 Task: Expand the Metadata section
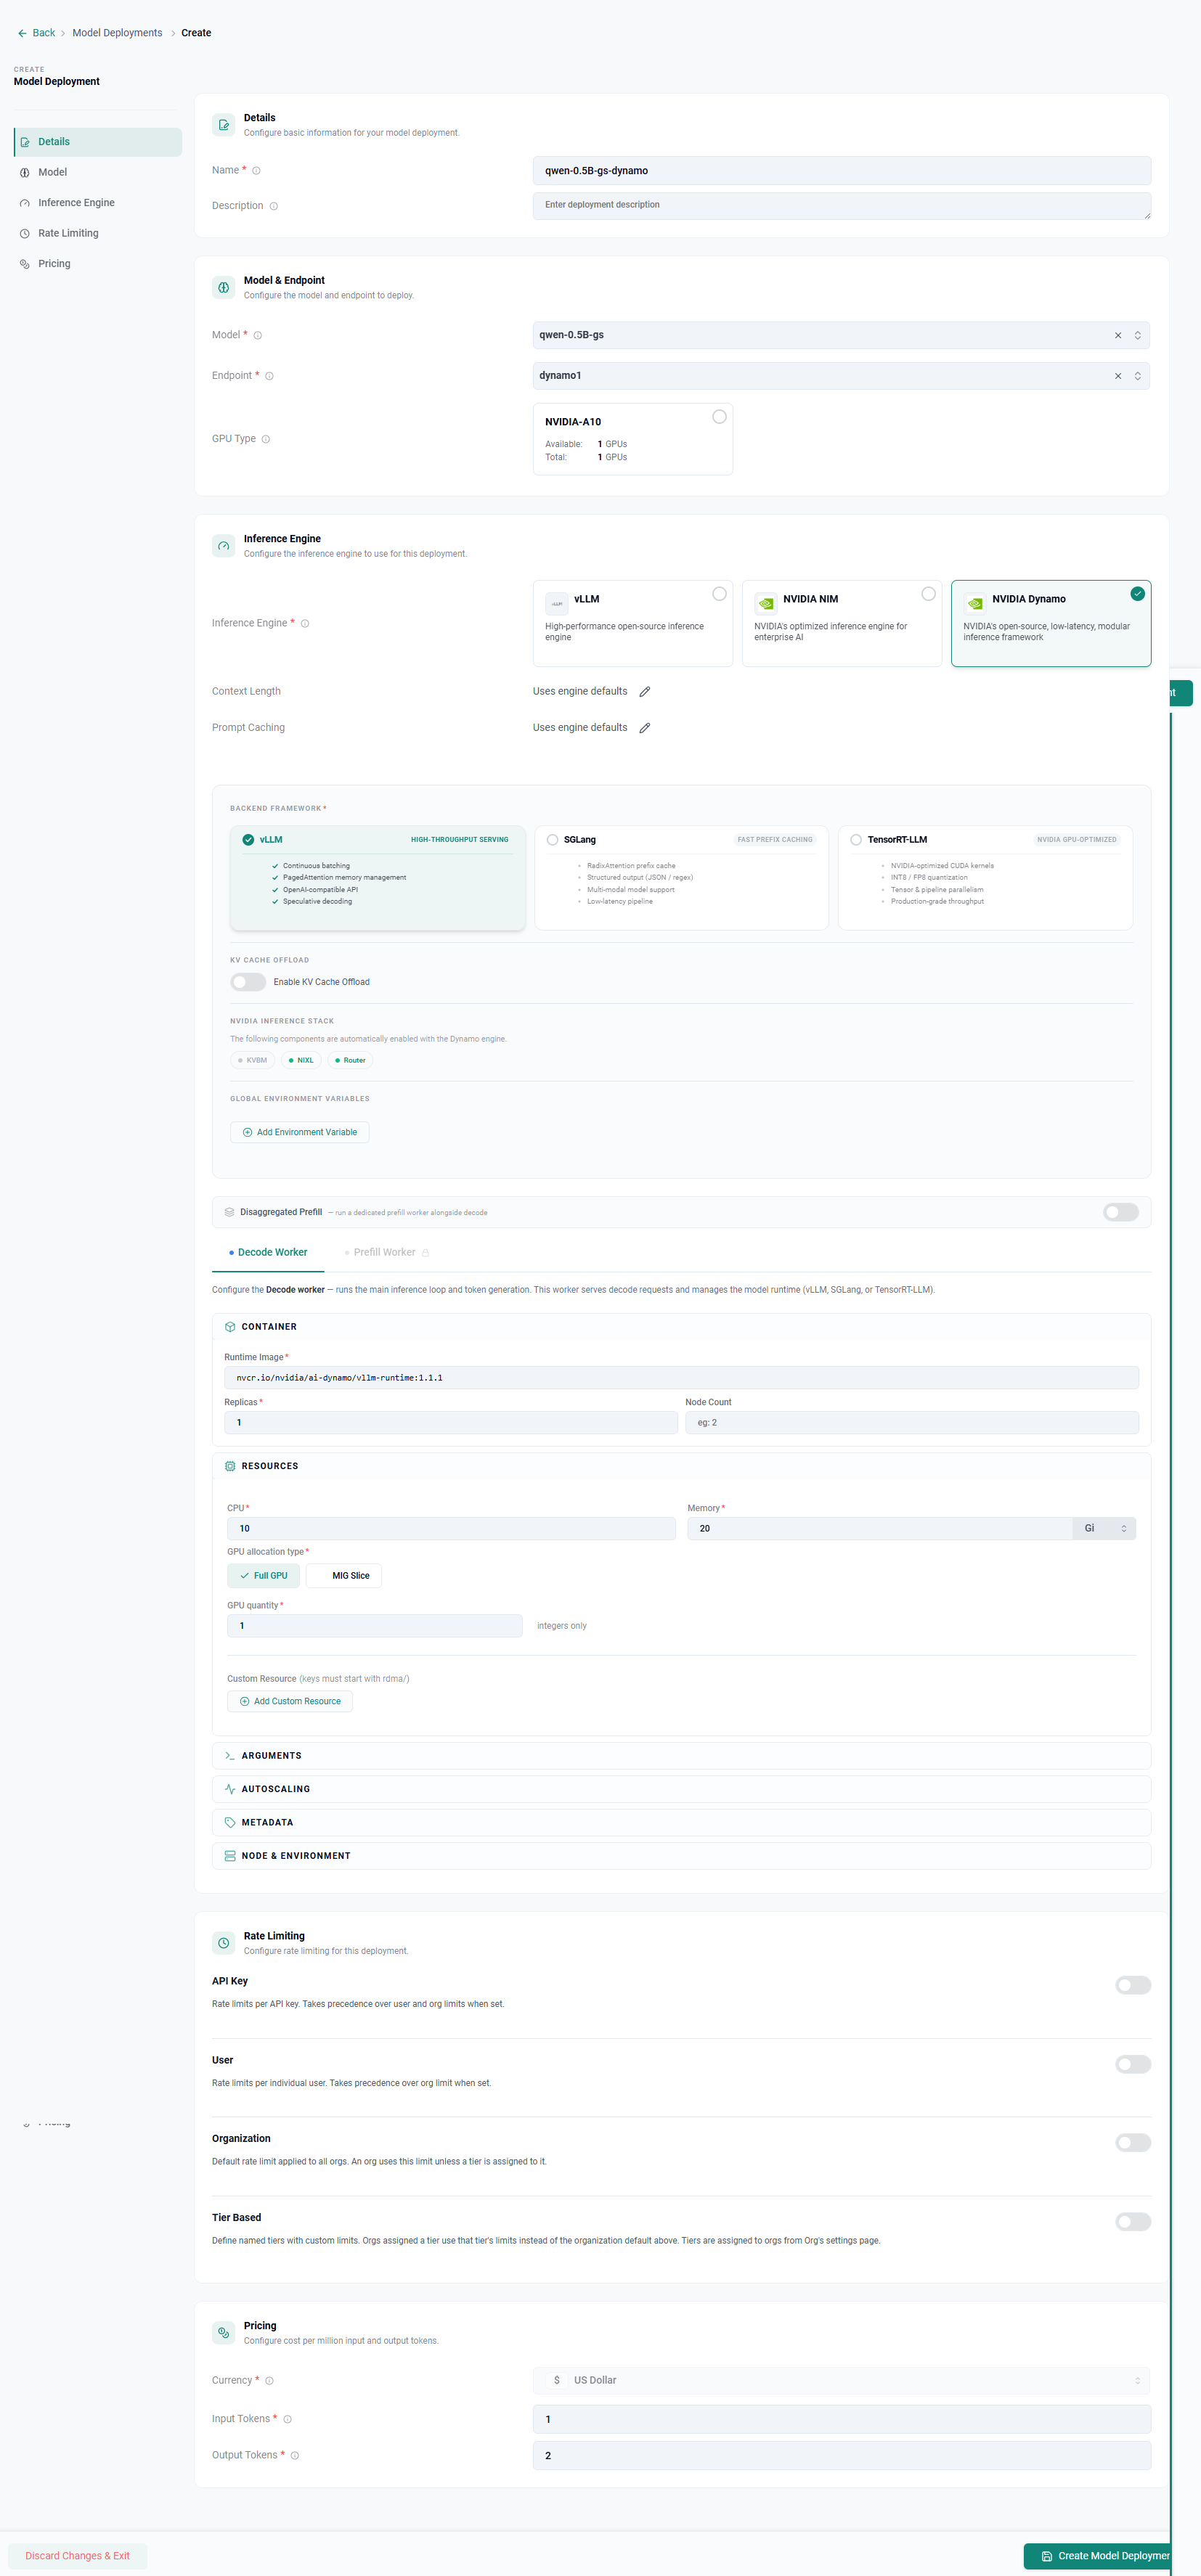pos(681,1823)
